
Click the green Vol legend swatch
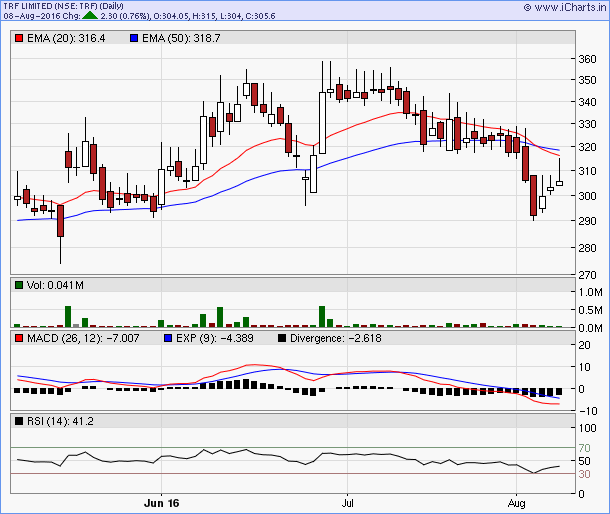(19, 285)
